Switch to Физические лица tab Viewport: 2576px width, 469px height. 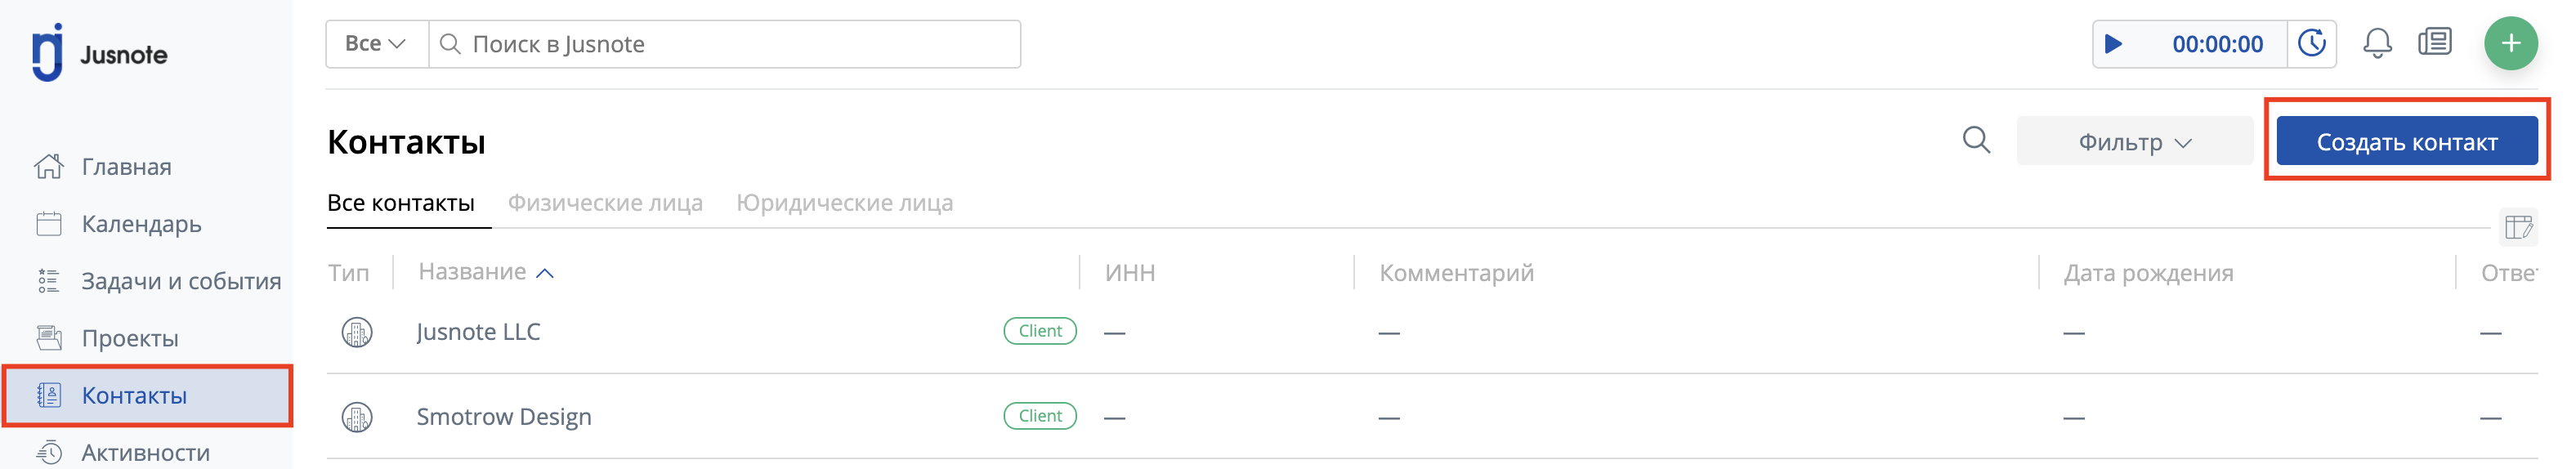605,203
